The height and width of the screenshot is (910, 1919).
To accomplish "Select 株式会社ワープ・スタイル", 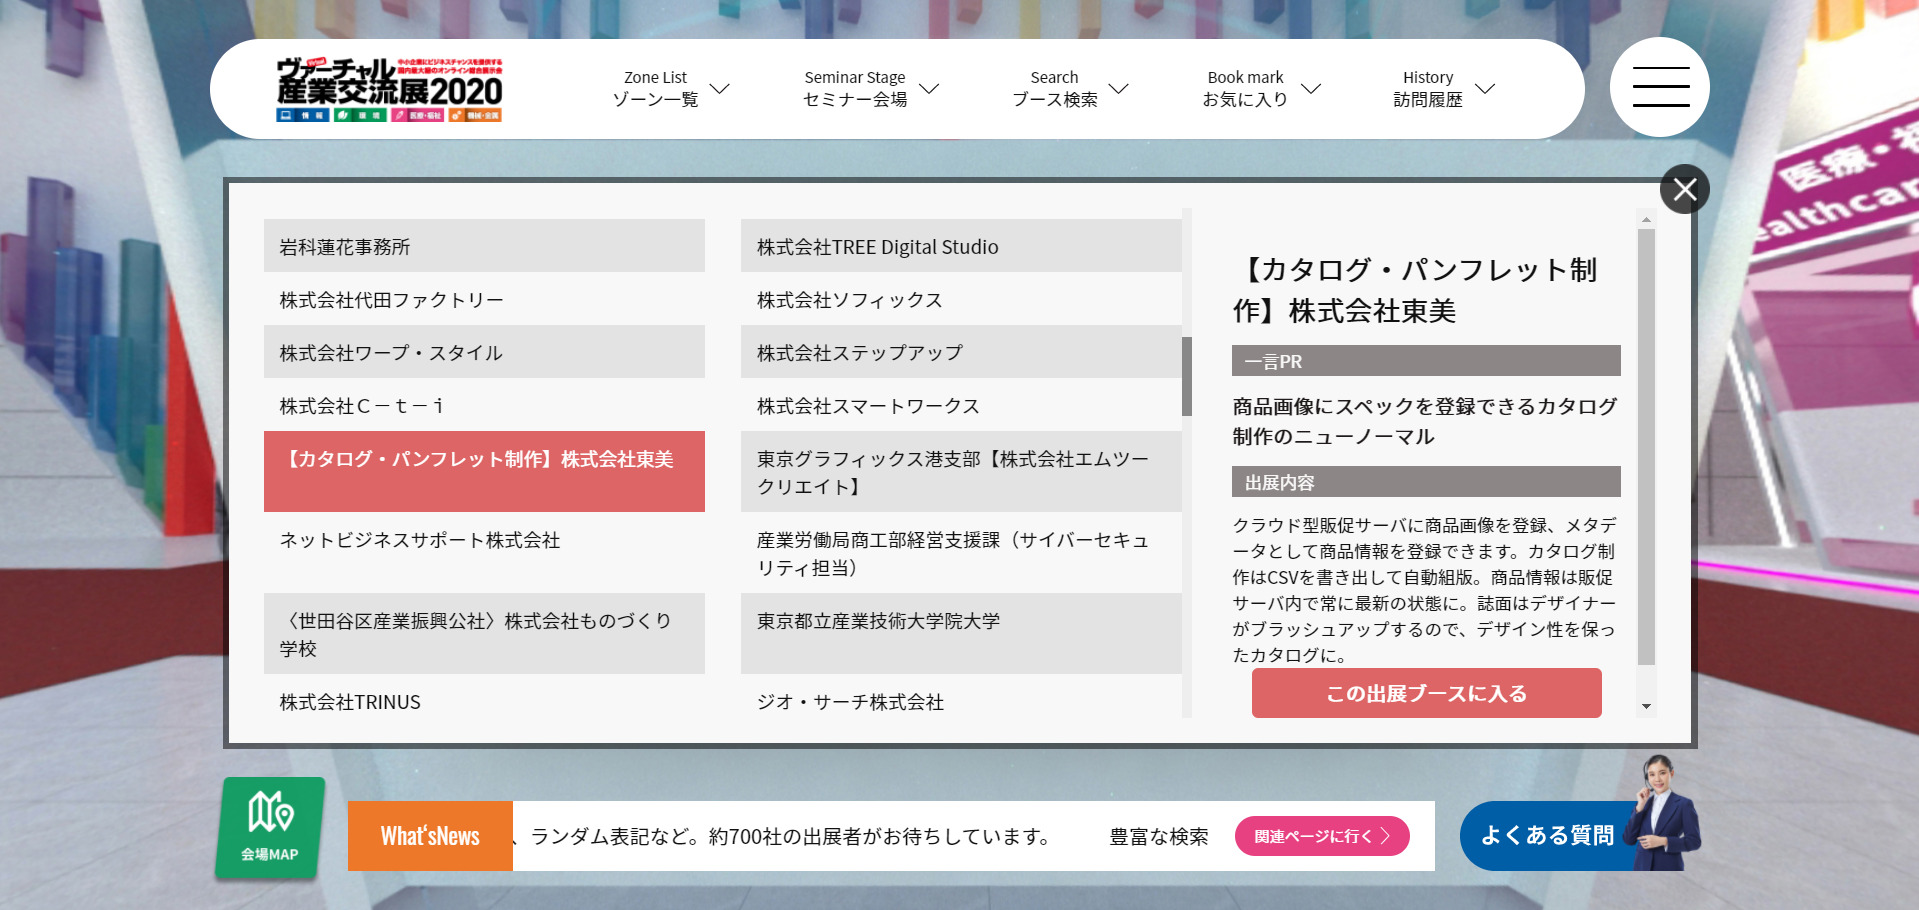I will (x=484, y=352).
